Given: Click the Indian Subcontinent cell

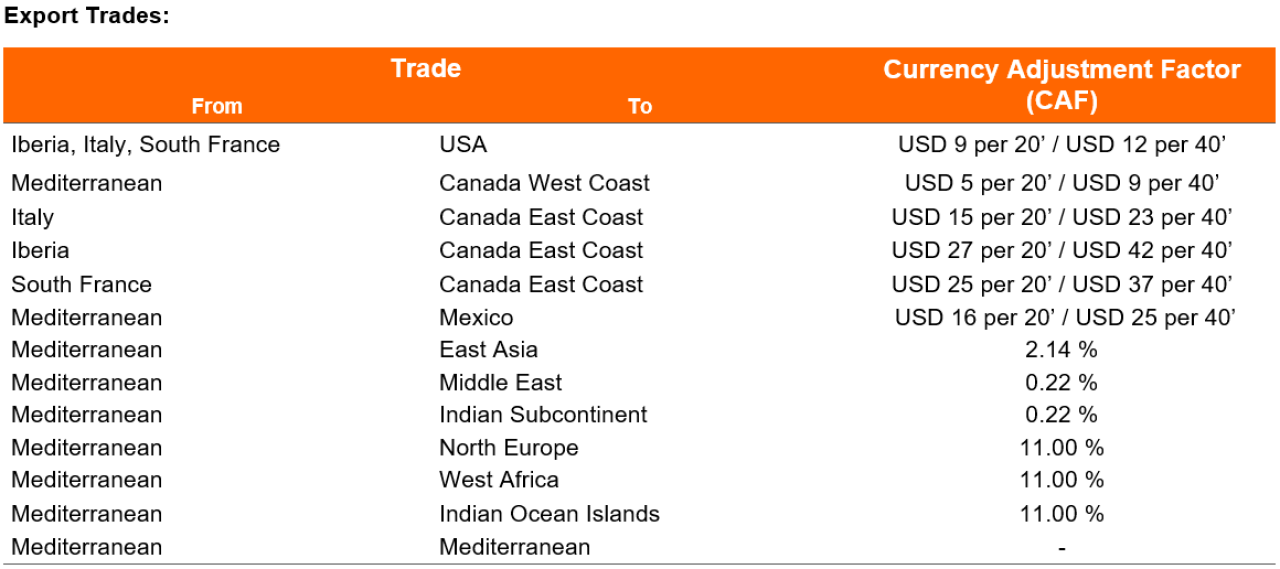Looking at the screenshot, I should (x=543, y=414).
